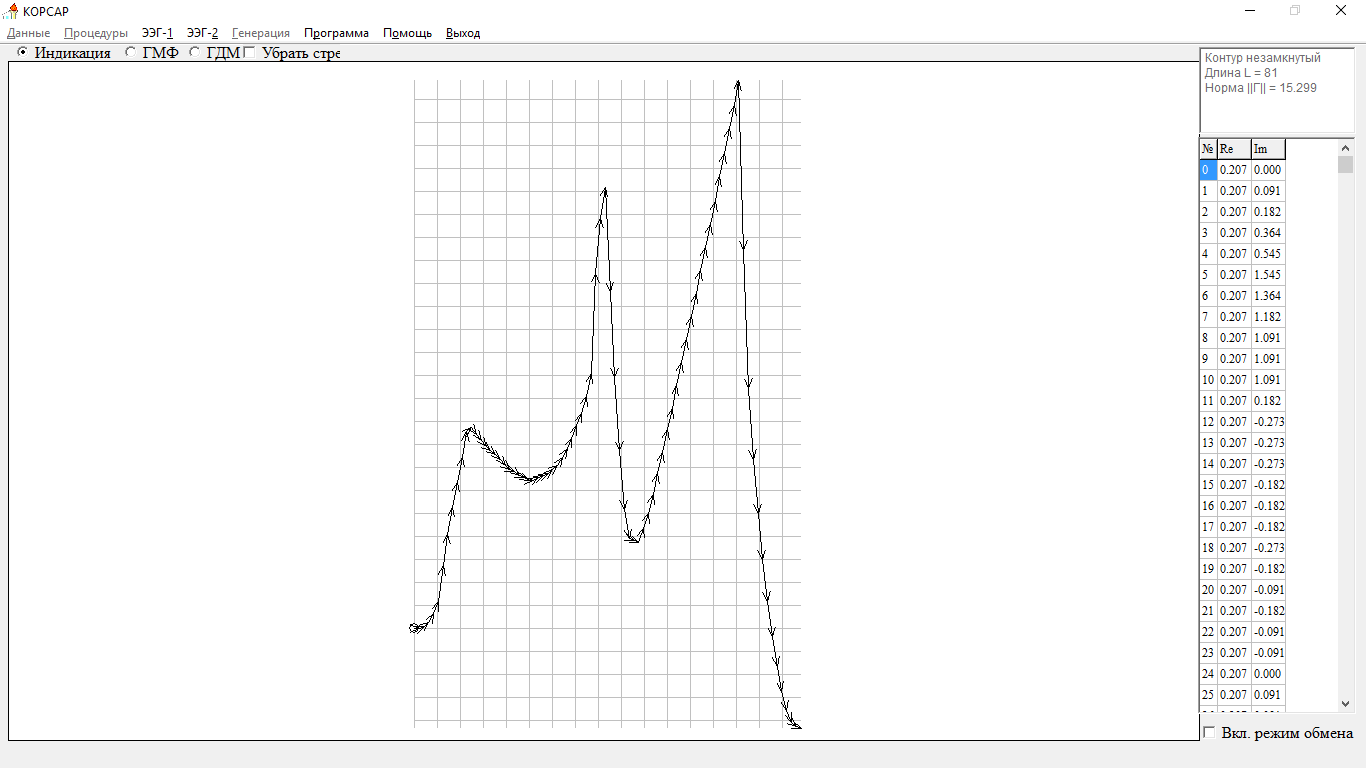The height and width of the screenshot is (768, 1366).
Task: Click row number 22 cell
Action: point(1208,632)
